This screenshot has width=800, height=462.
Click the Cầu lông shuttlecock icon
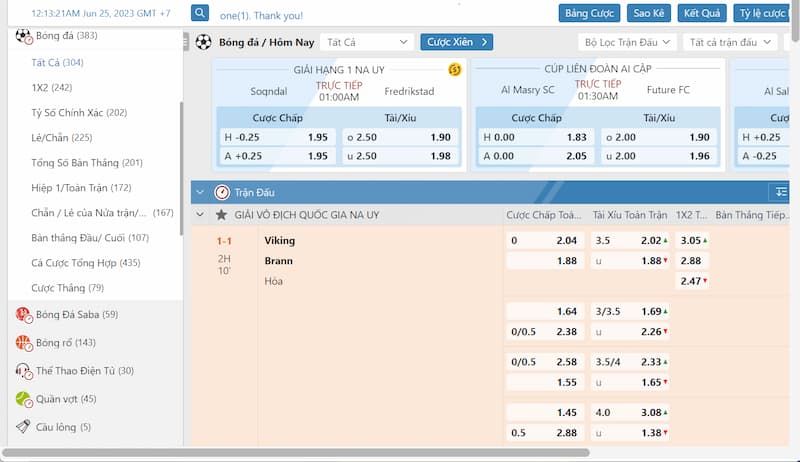[x=24, y=427]
